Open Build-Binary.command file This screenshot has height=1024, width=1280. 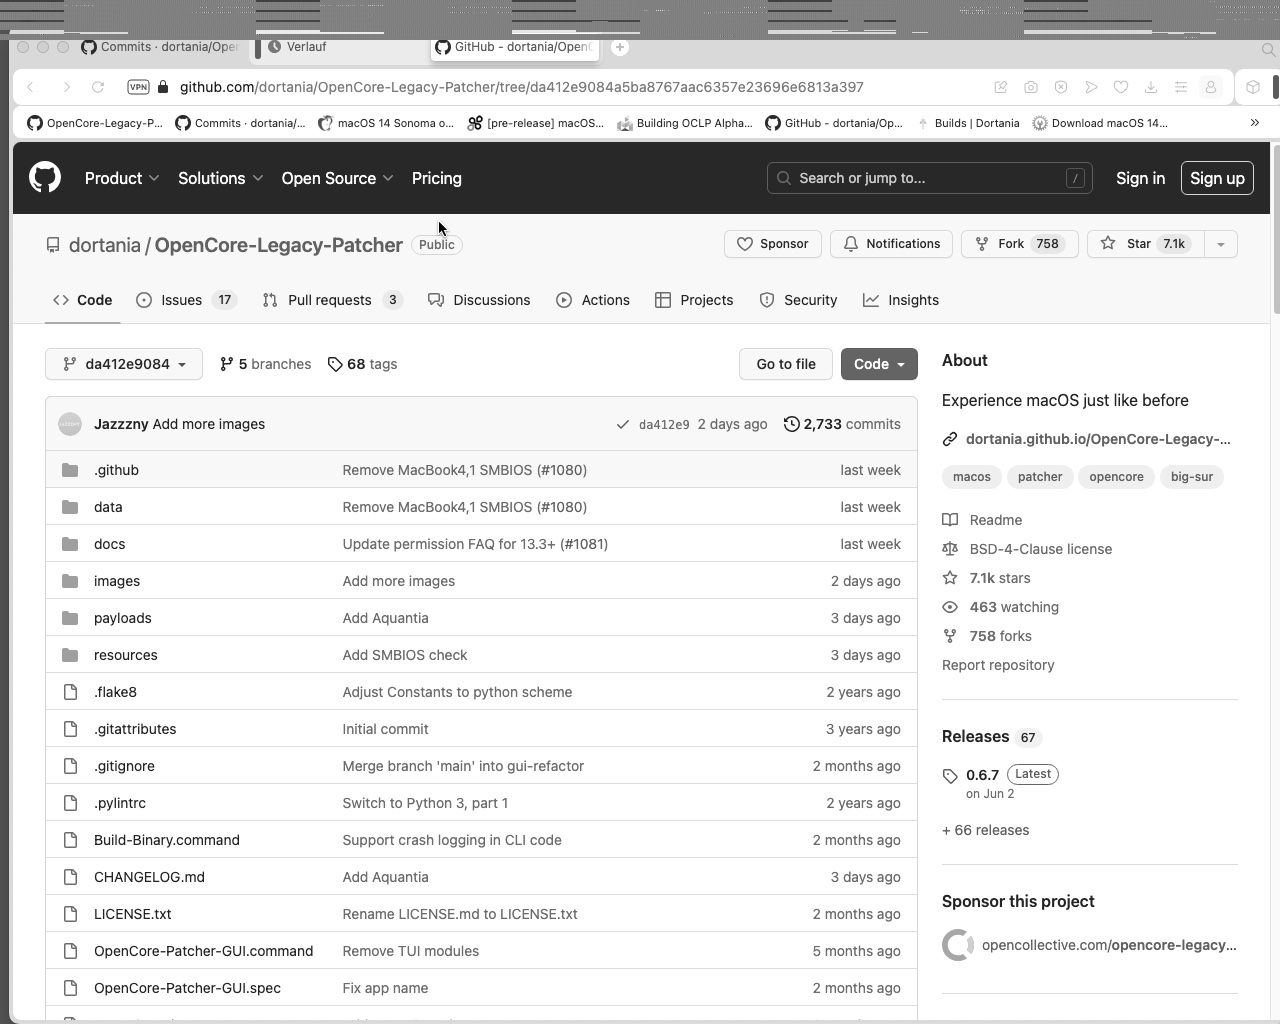167,840
